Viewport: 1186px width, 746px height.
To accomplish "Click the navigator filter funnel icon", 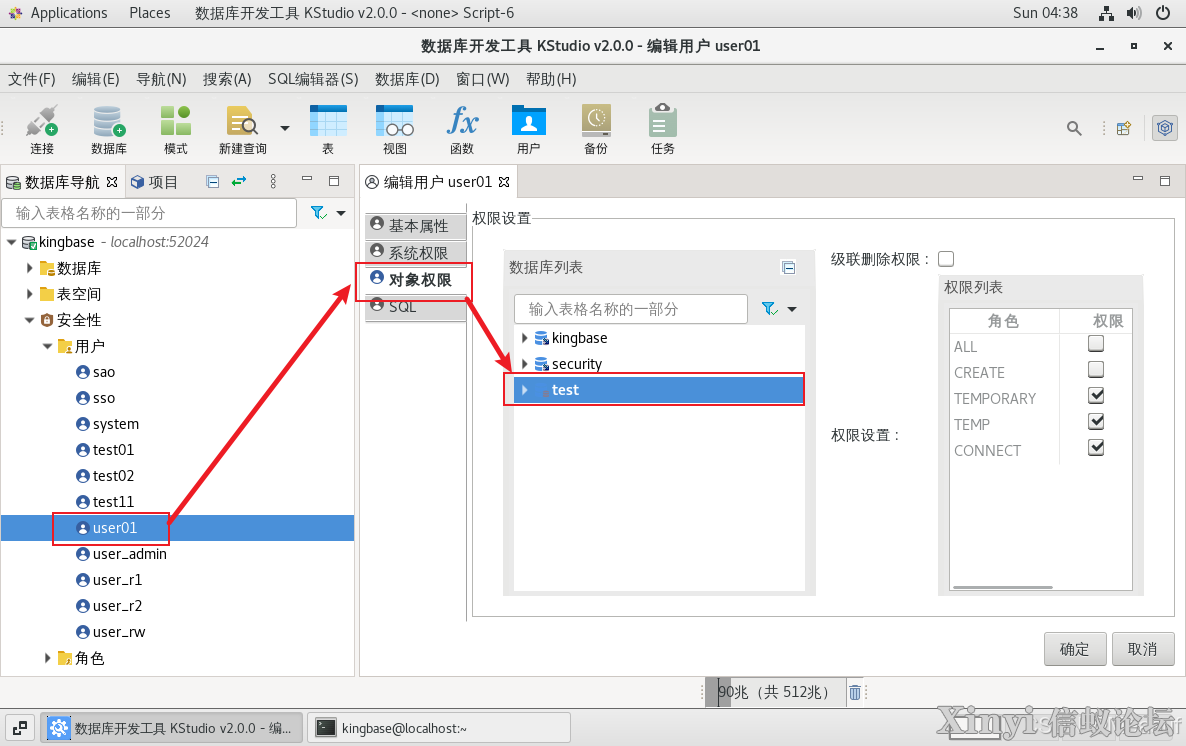I will [318, 213].
